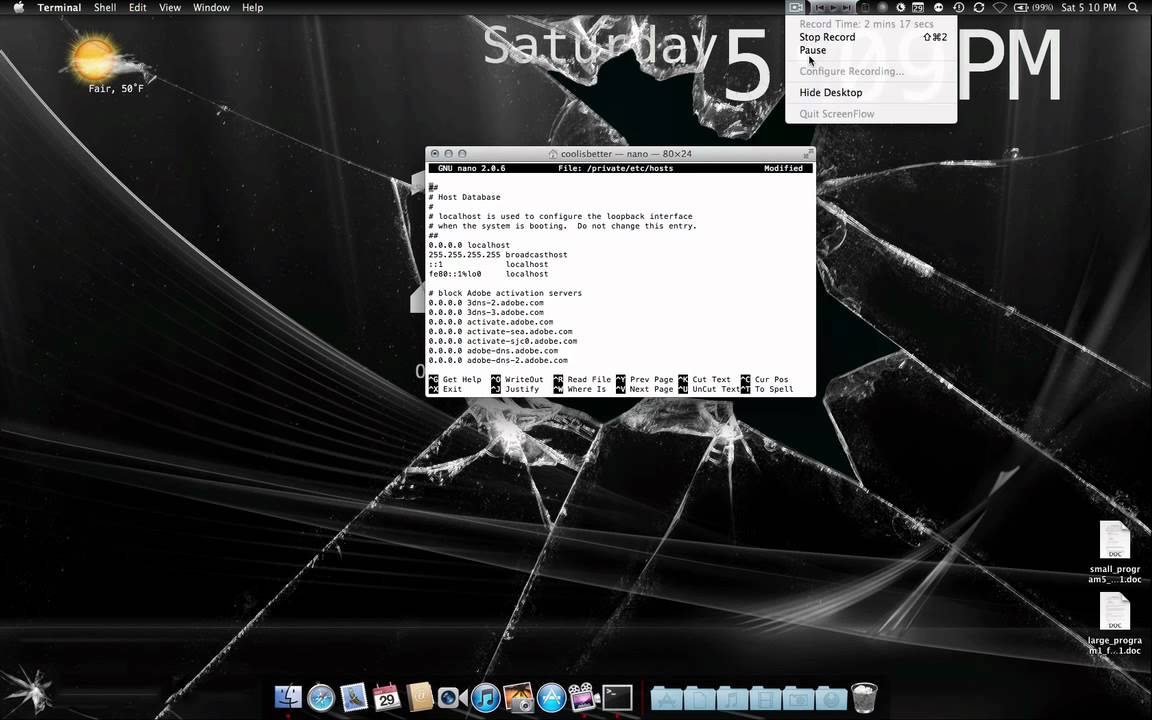Image resolution: width=1152 pixels, height=720 pixels.
Task: Click the 0.0.0.0 activate.adobe.com line
Action: pos(491,322)
